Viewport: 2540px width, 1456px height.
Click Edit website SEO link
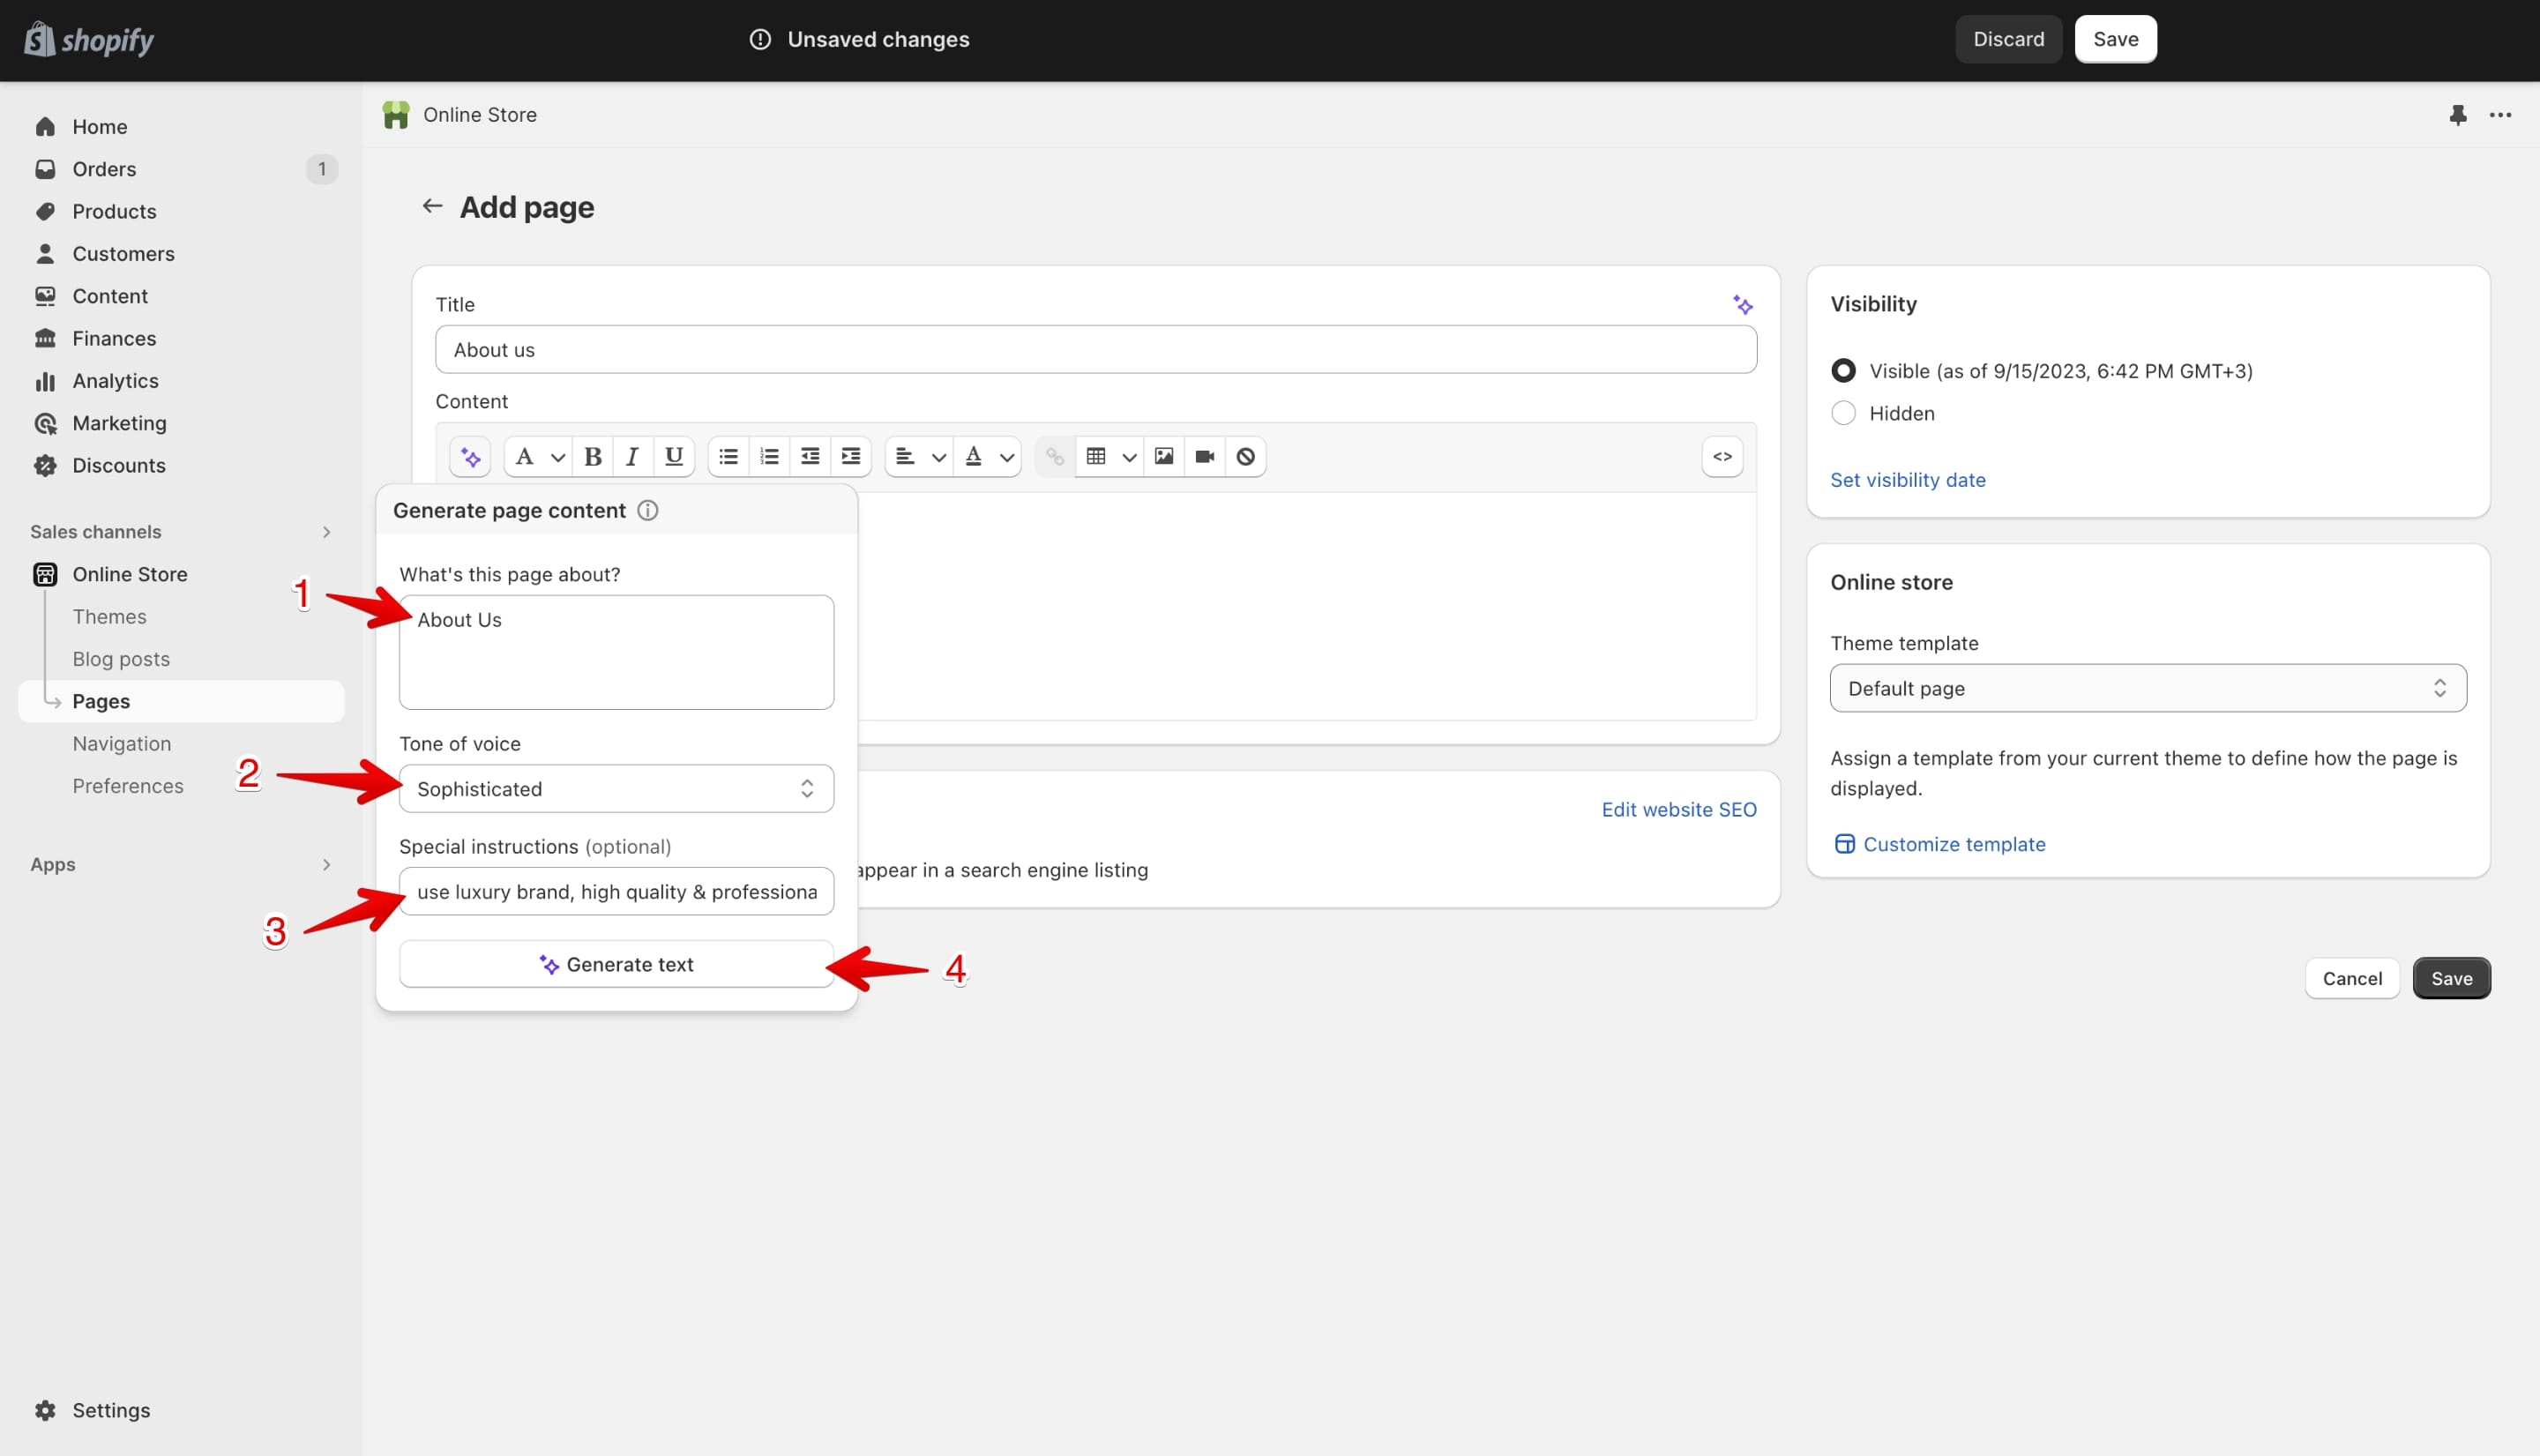coord(1679,810)
